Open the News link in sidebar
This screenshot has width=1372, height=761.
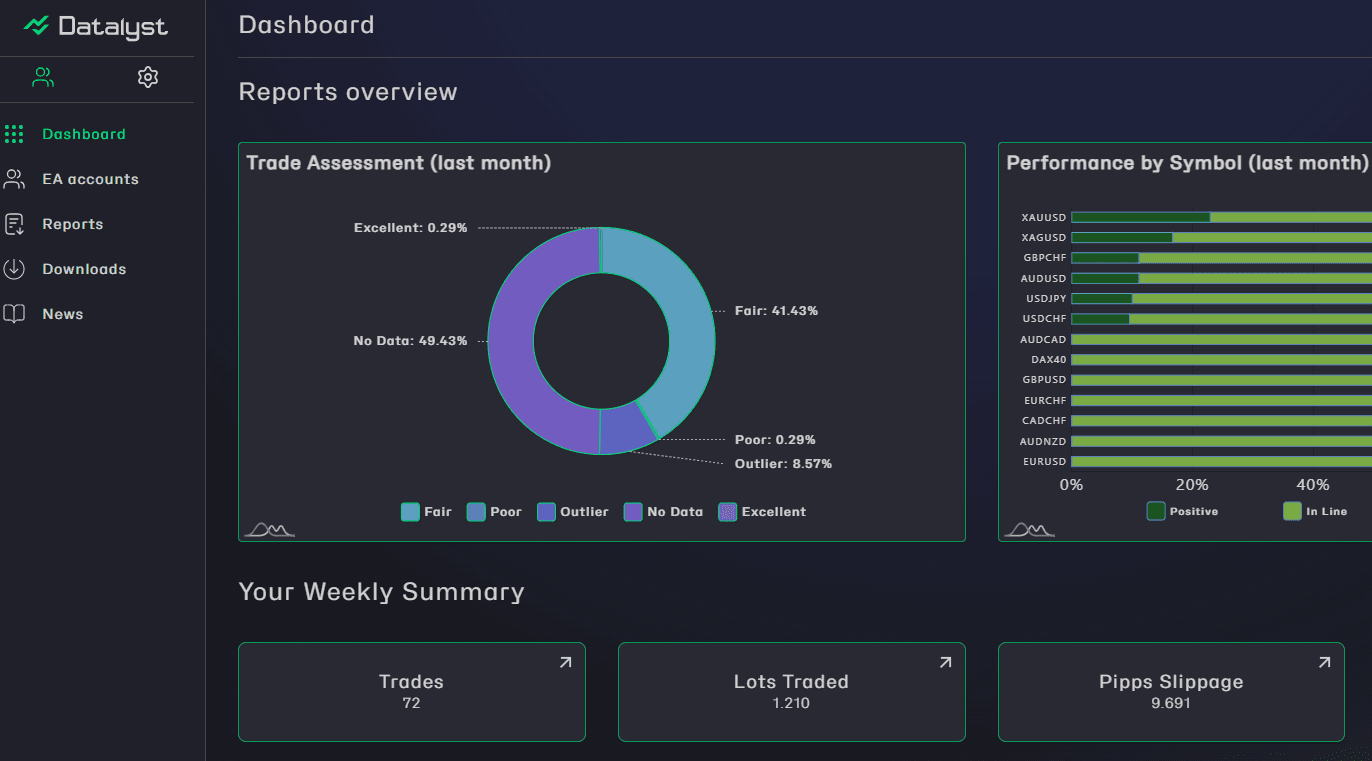[x=62, y=314]
